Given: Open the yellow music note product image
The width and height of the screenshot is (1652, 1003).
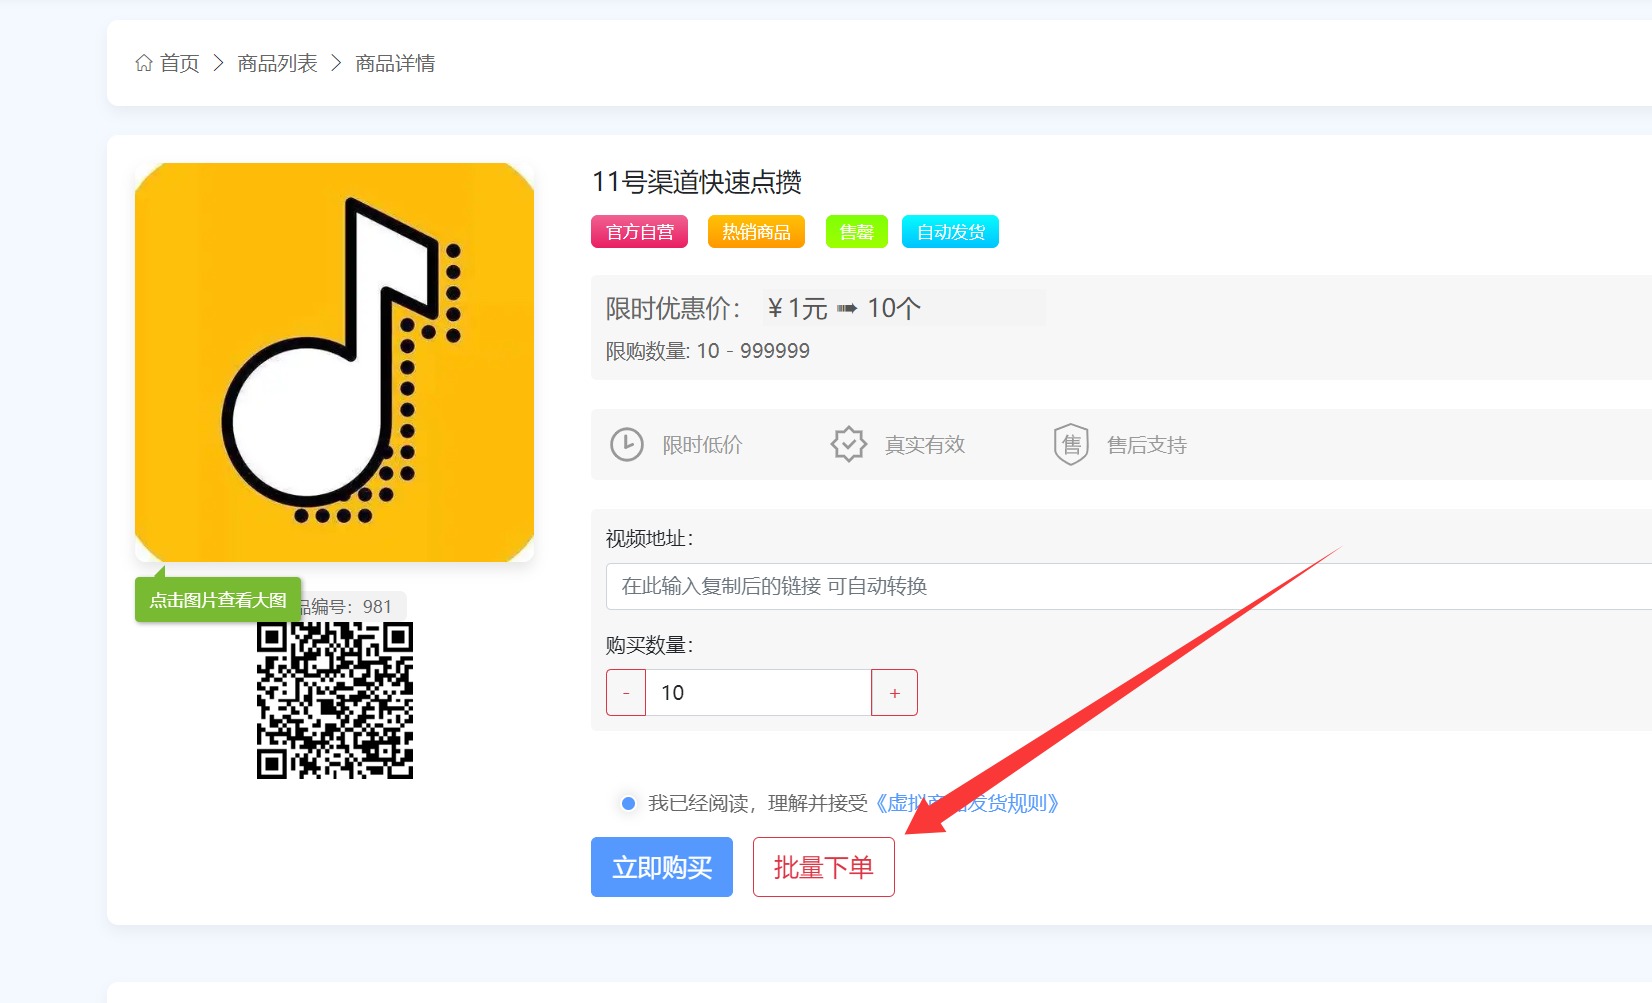Looking at the screenshot, I should click(x=334, y=362).
